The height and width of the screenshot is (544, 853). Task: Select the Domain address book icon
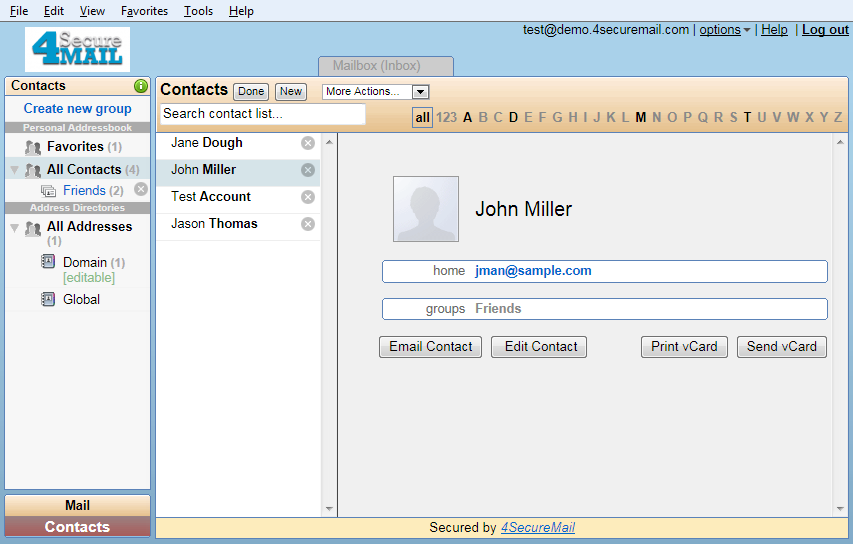(x=48, y=262)
